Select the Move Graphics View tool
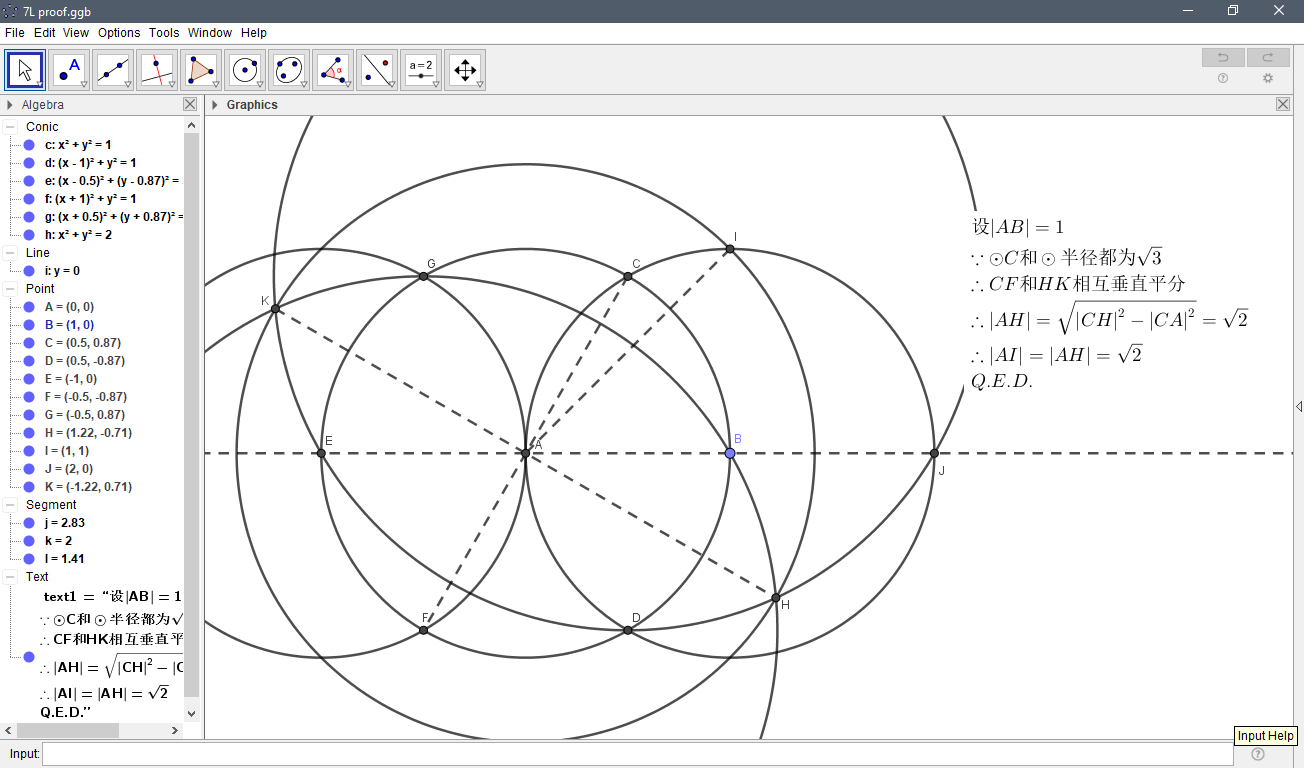The height and width of the screenshot is (768, 1304). coord(465,70)
